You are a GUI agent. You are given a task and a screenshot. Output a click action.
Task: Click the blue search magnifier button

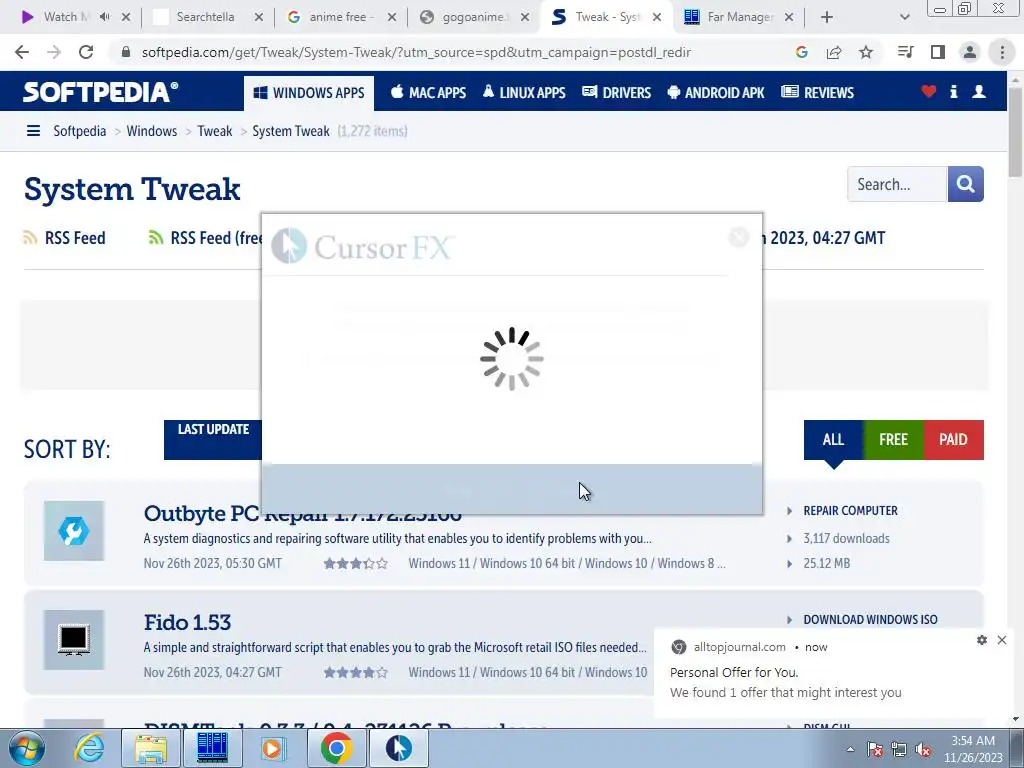point(965,184)
